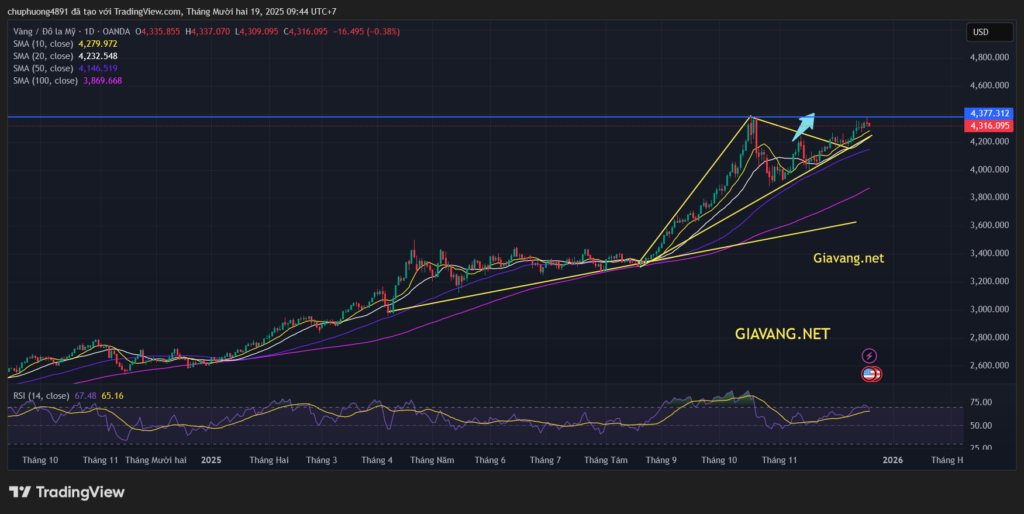Click the RSI (14, close) indicator legend

tap(41, 396)
